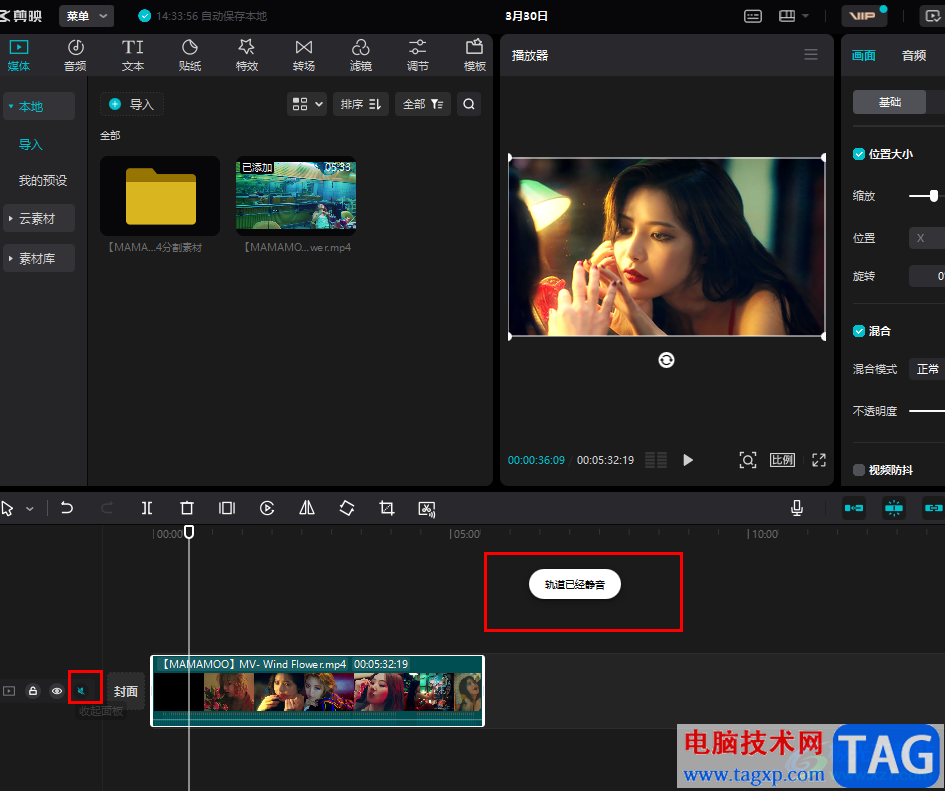The width and height of the screenshot is (945, 791).
Task: Open the selection tool dropdown arrow
Action: (x=30, y=509)
